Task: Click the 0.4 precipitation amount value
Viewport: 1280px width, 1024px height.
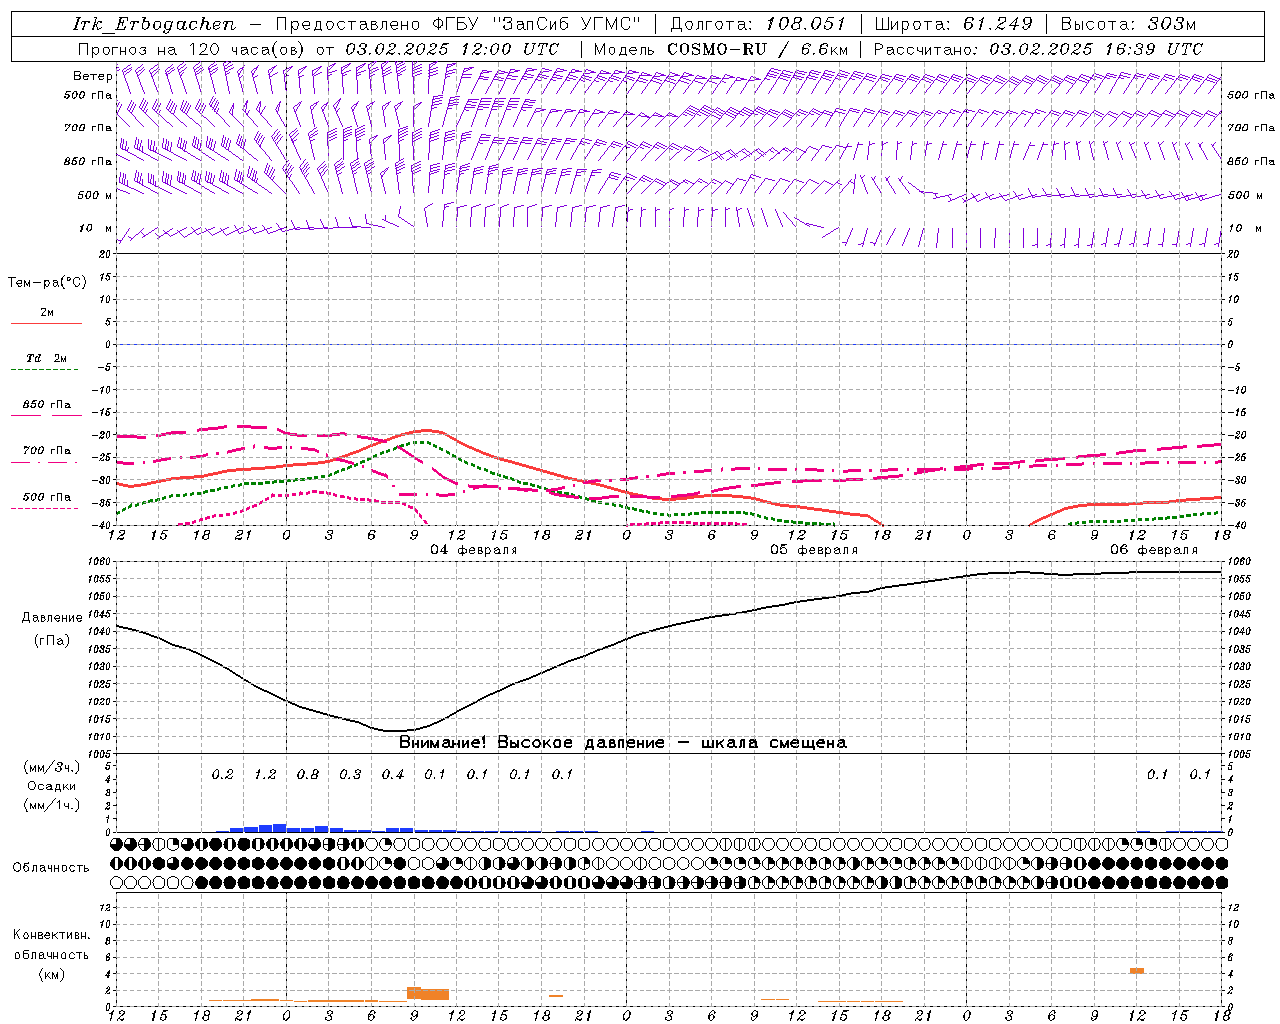Action: [x=393, y=774]
